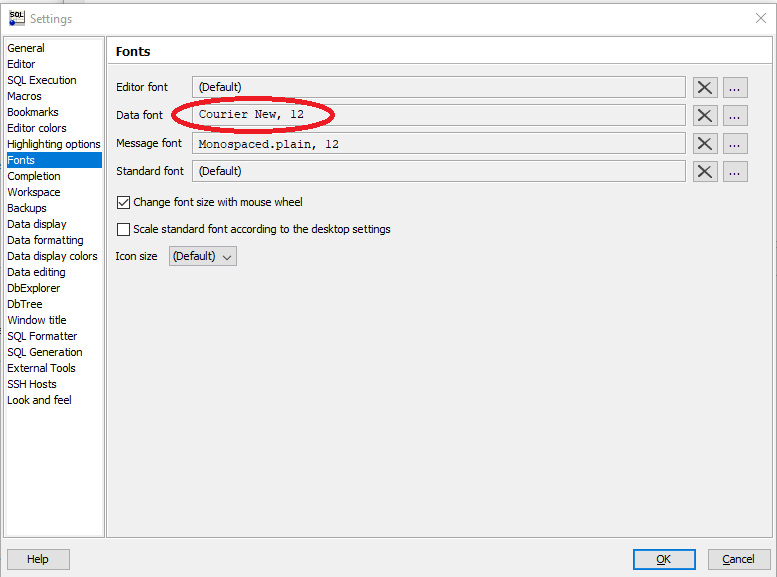
Task: Select the Fonts entry in the list
Action: click(54, 160)
